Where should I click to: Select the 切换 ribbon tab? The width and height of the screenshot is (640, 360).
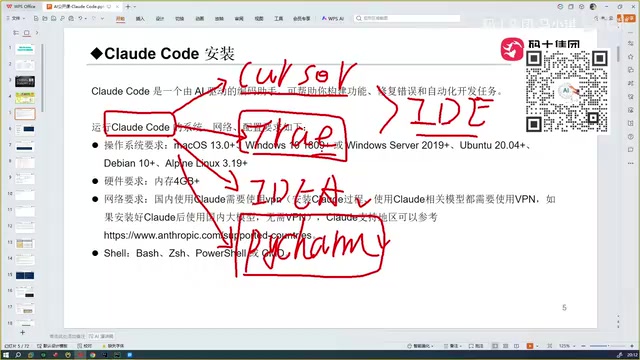[180, 19]
